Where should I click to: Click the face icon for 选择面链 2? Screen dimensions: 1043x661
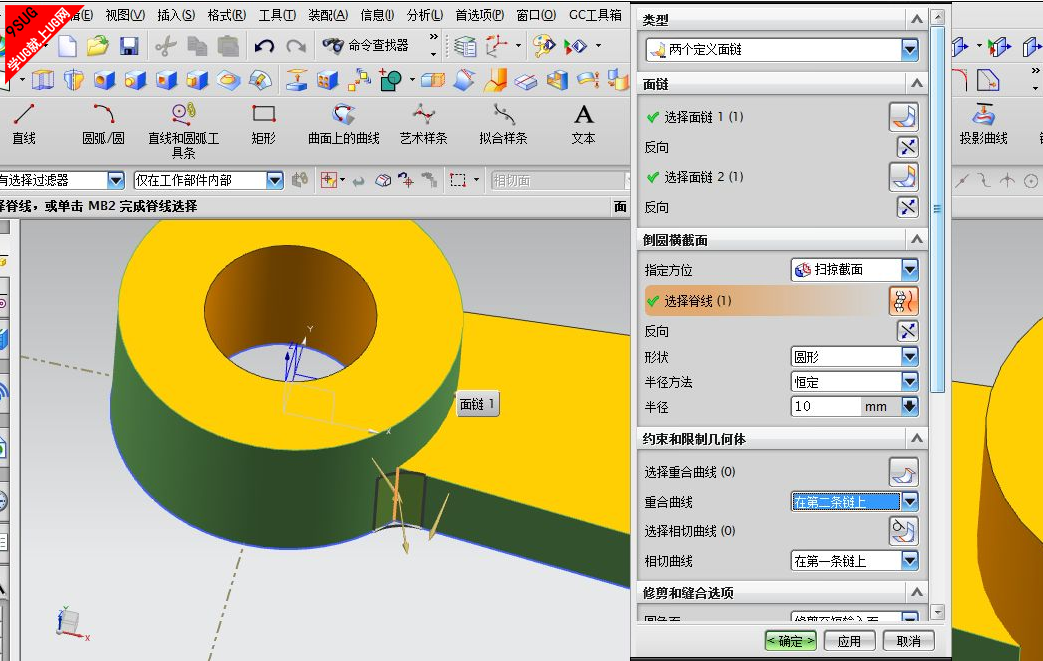coord(904,177)
